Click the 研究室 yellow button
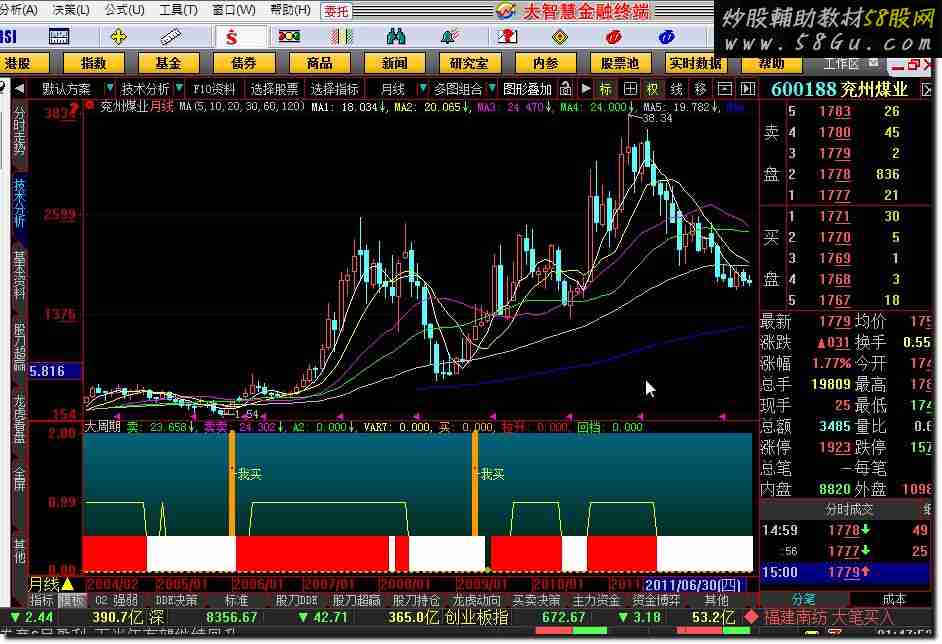The width and height of the screenshot is (942, 644). [470, 63]
